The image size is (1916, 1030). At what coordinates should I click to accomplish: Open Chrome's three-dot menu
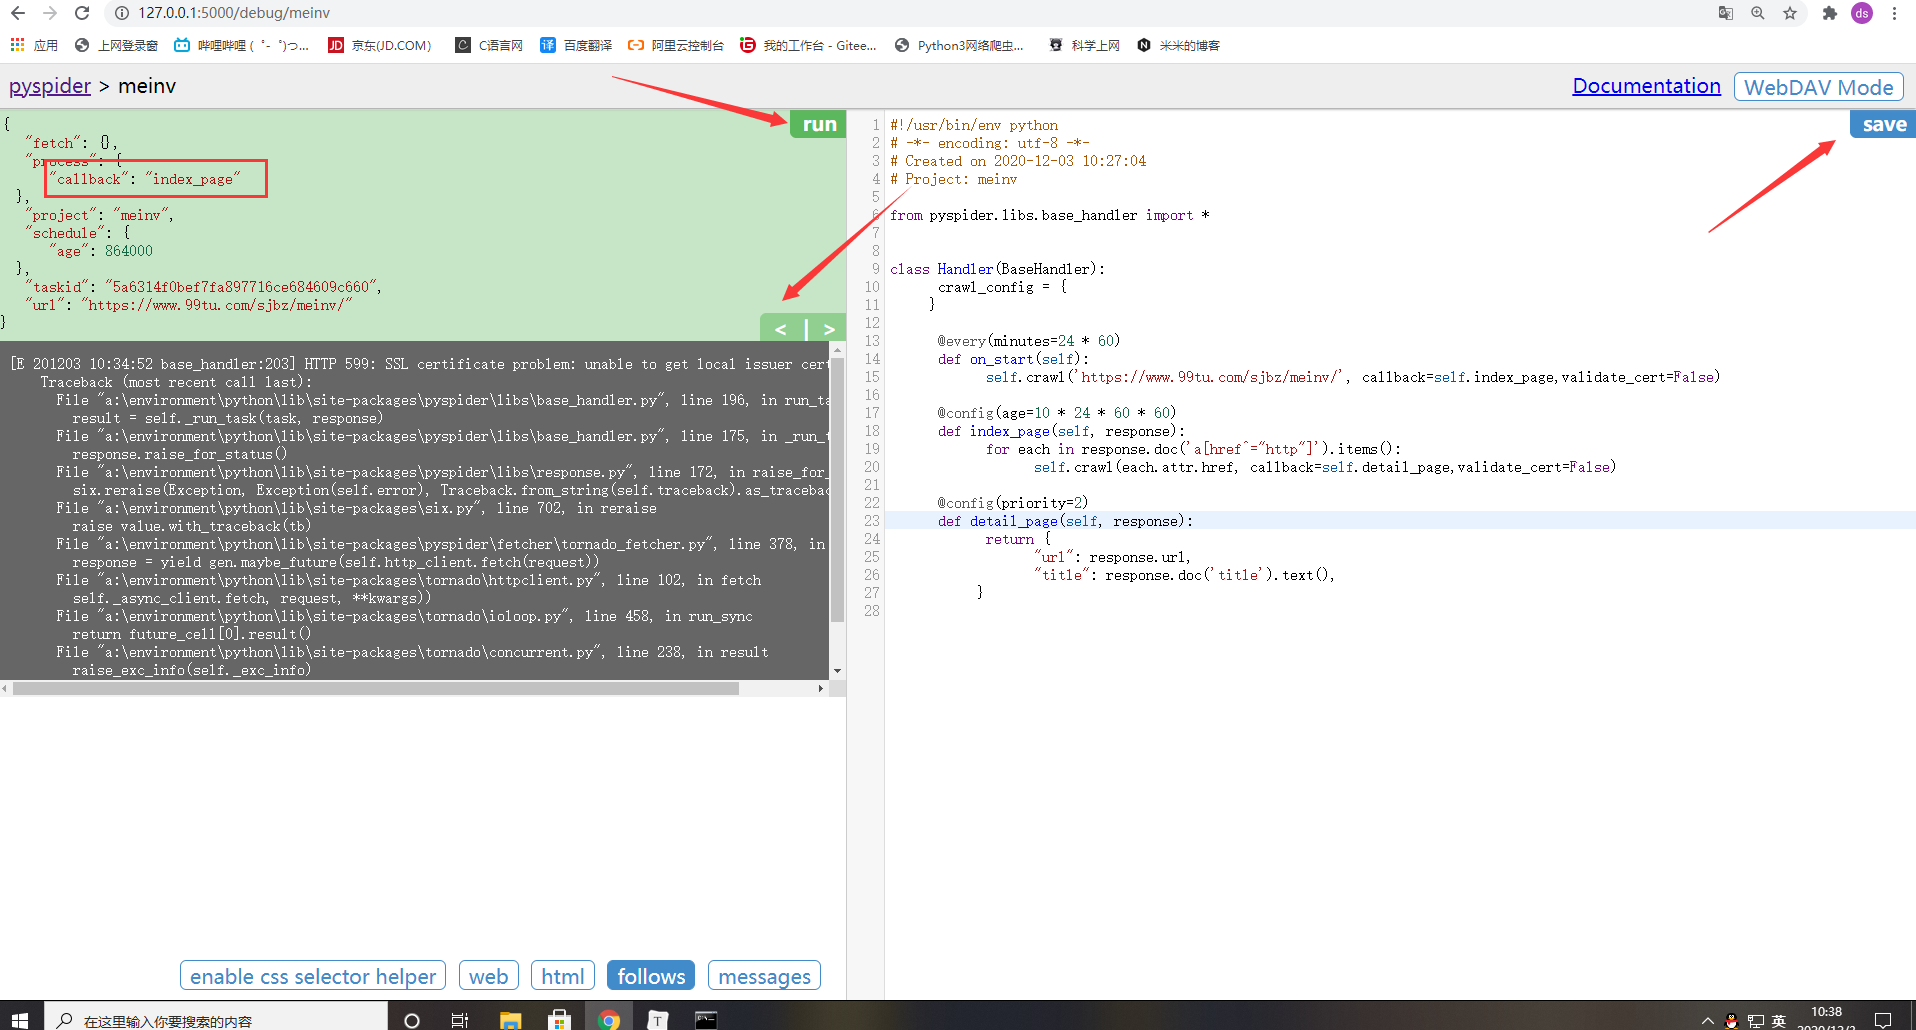1894,13
